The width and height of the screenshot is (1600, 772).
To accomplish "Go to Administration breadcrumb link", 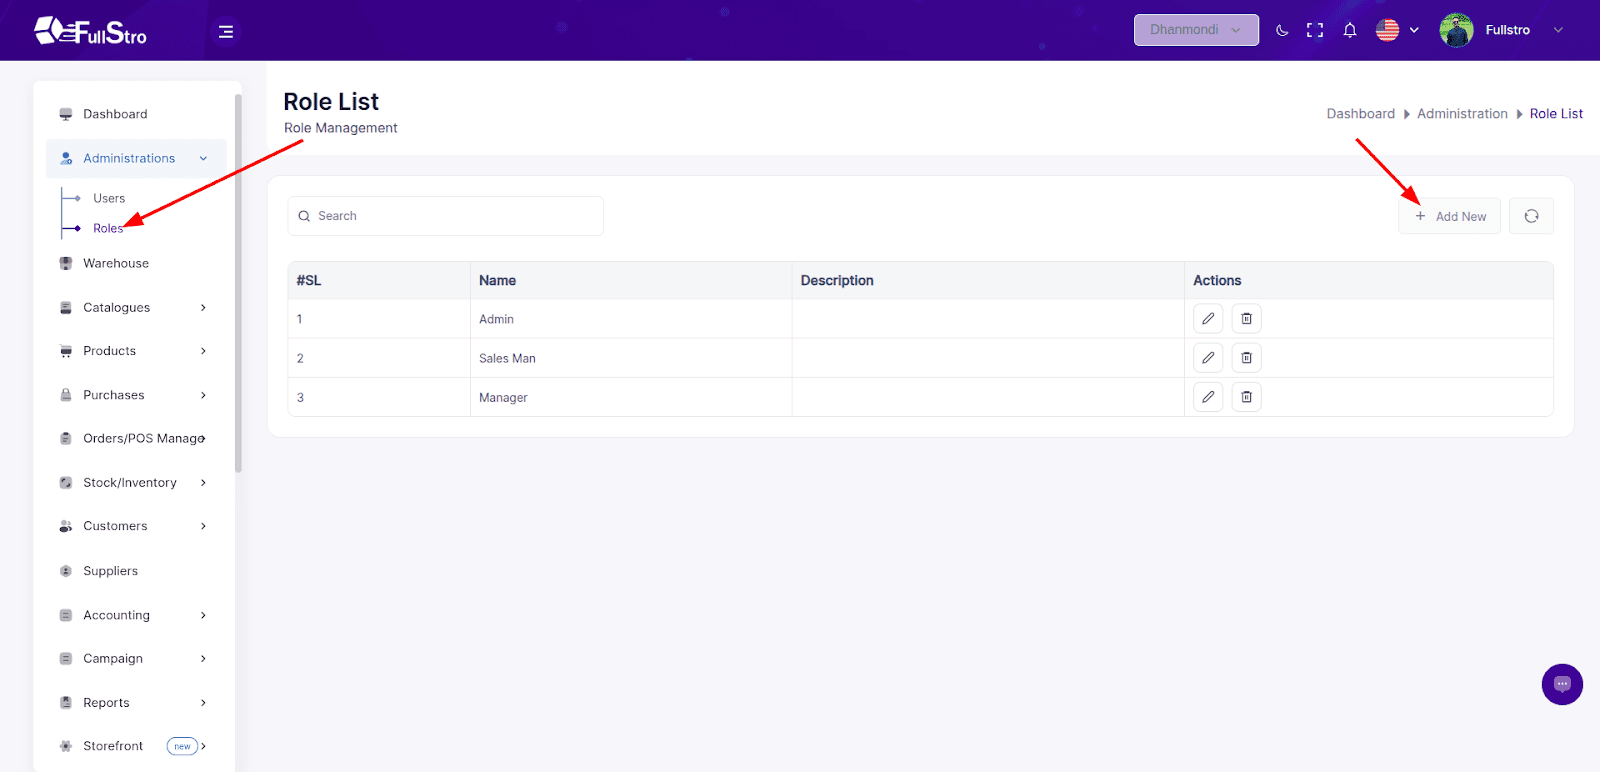I will point(1462,114).
